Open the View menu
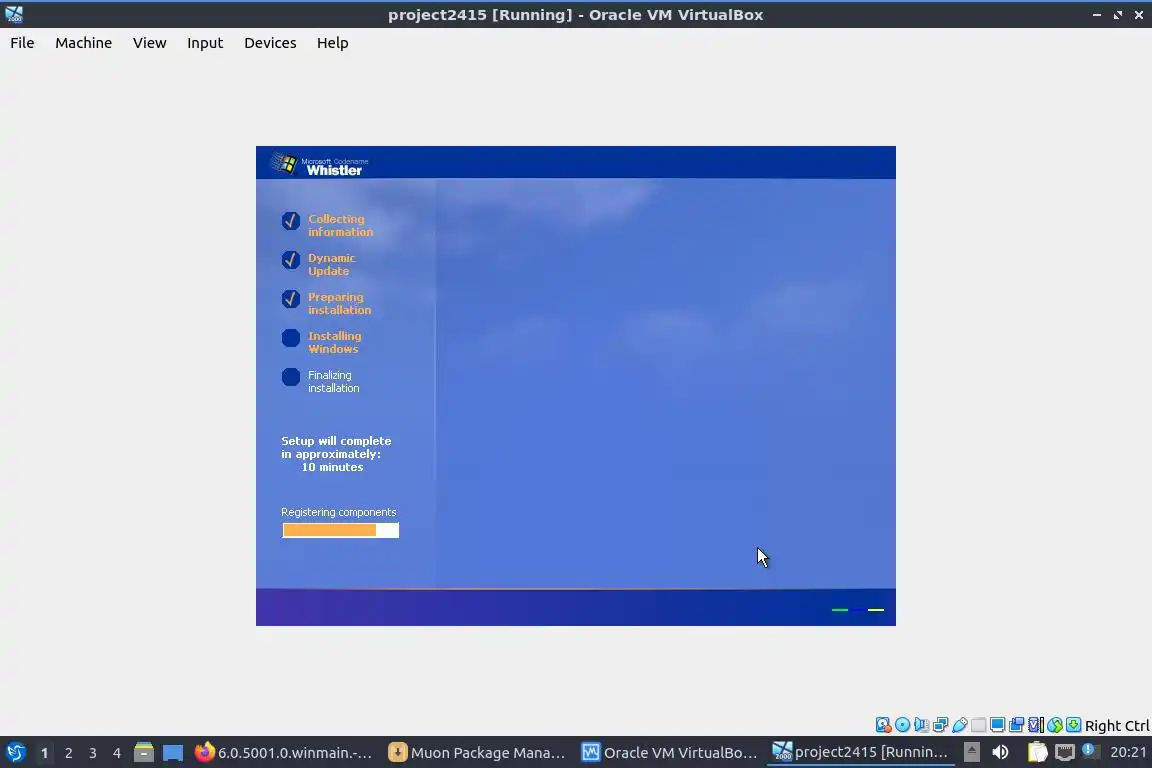Screen dimensions: 1152x768 coord(149,43)
